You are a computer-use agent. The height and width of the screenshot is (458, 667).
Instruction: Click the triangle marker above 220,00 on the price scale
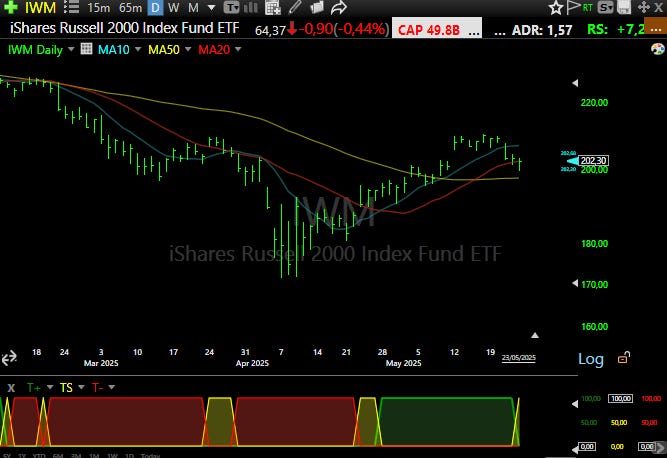tap(575, 83)
